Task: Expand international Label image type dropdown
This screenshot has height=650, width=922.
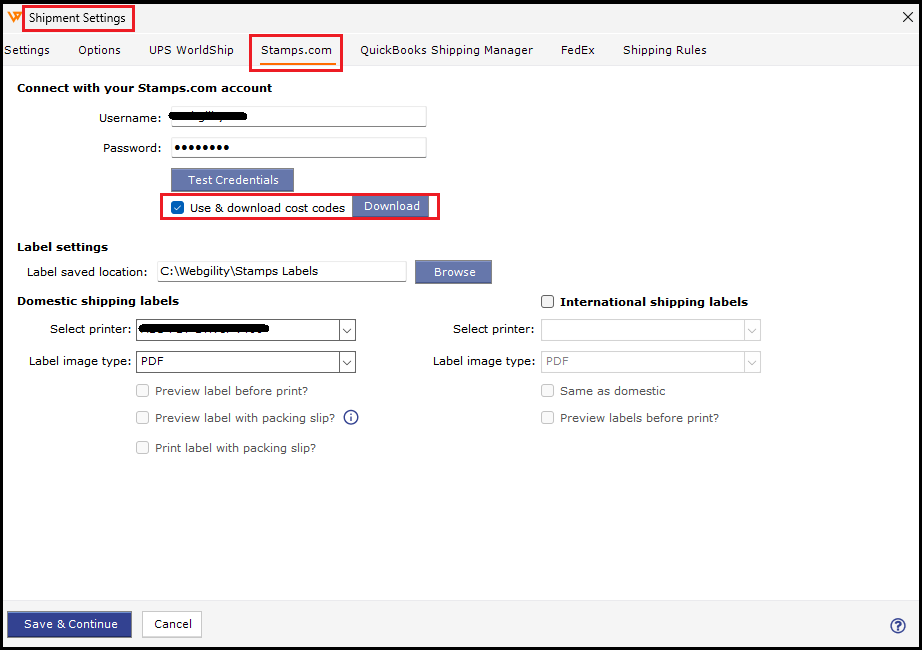Action: click(752, 362)
